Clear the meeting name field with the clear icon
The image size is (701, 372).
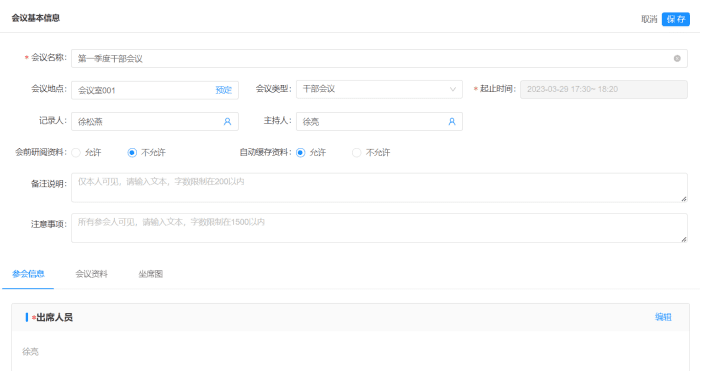pyautogui.click(x=677, y=59)
